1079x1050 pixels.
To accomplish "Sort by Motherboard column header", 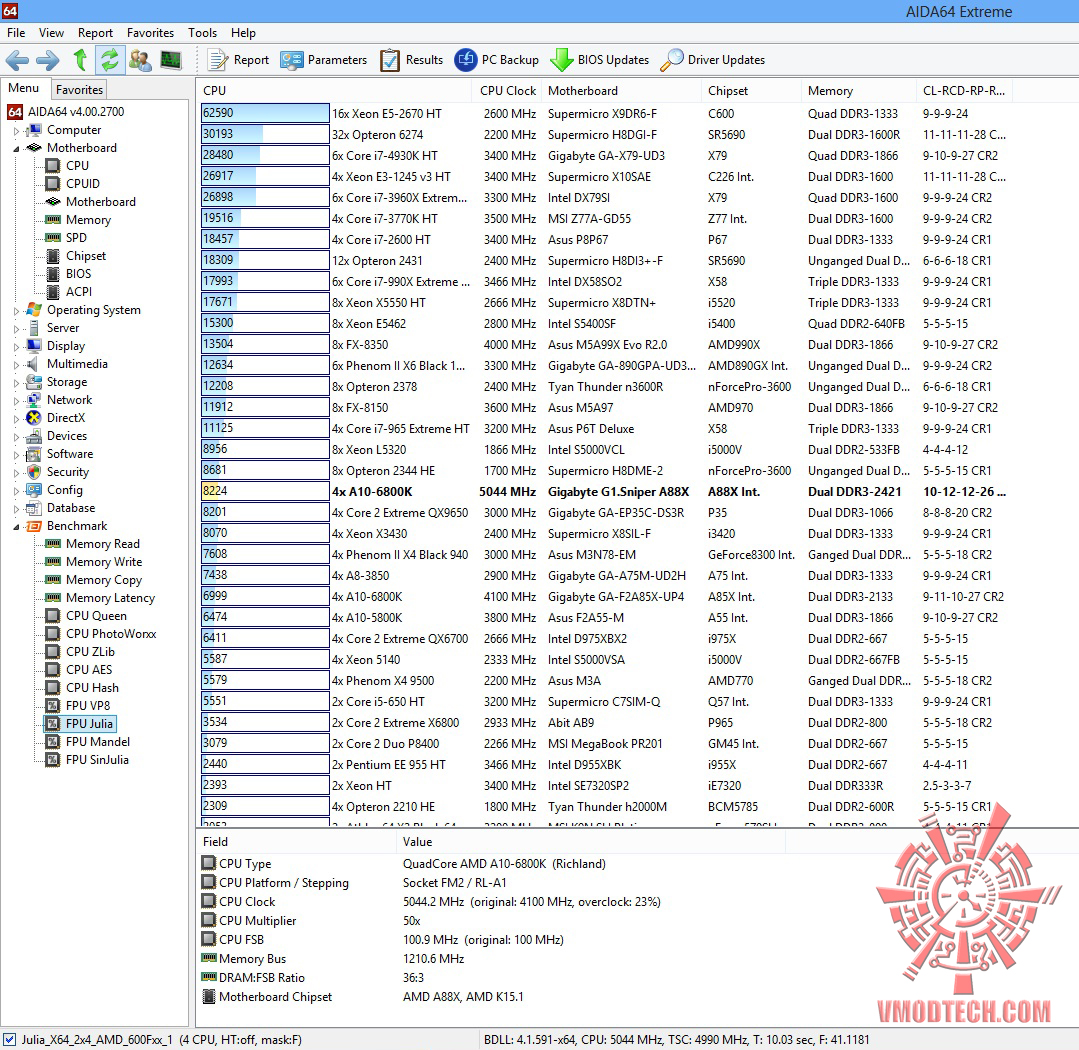I will (x=621, y=91).
